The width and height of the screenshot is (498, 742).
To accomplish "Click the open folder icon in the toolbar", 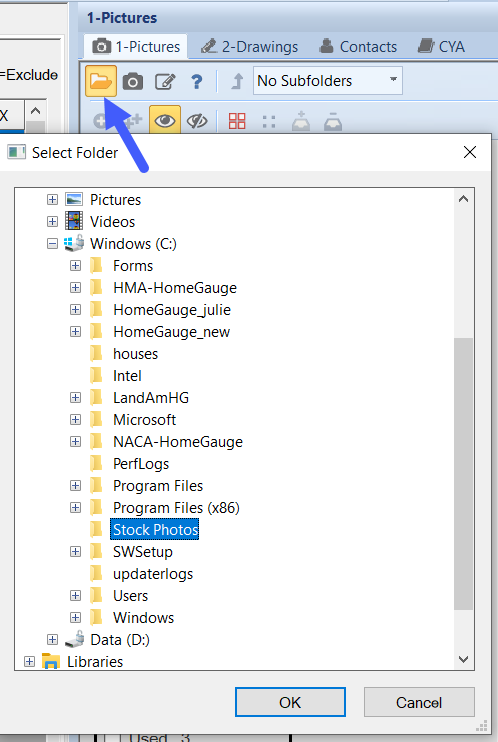I will click(x=101, y=81).
